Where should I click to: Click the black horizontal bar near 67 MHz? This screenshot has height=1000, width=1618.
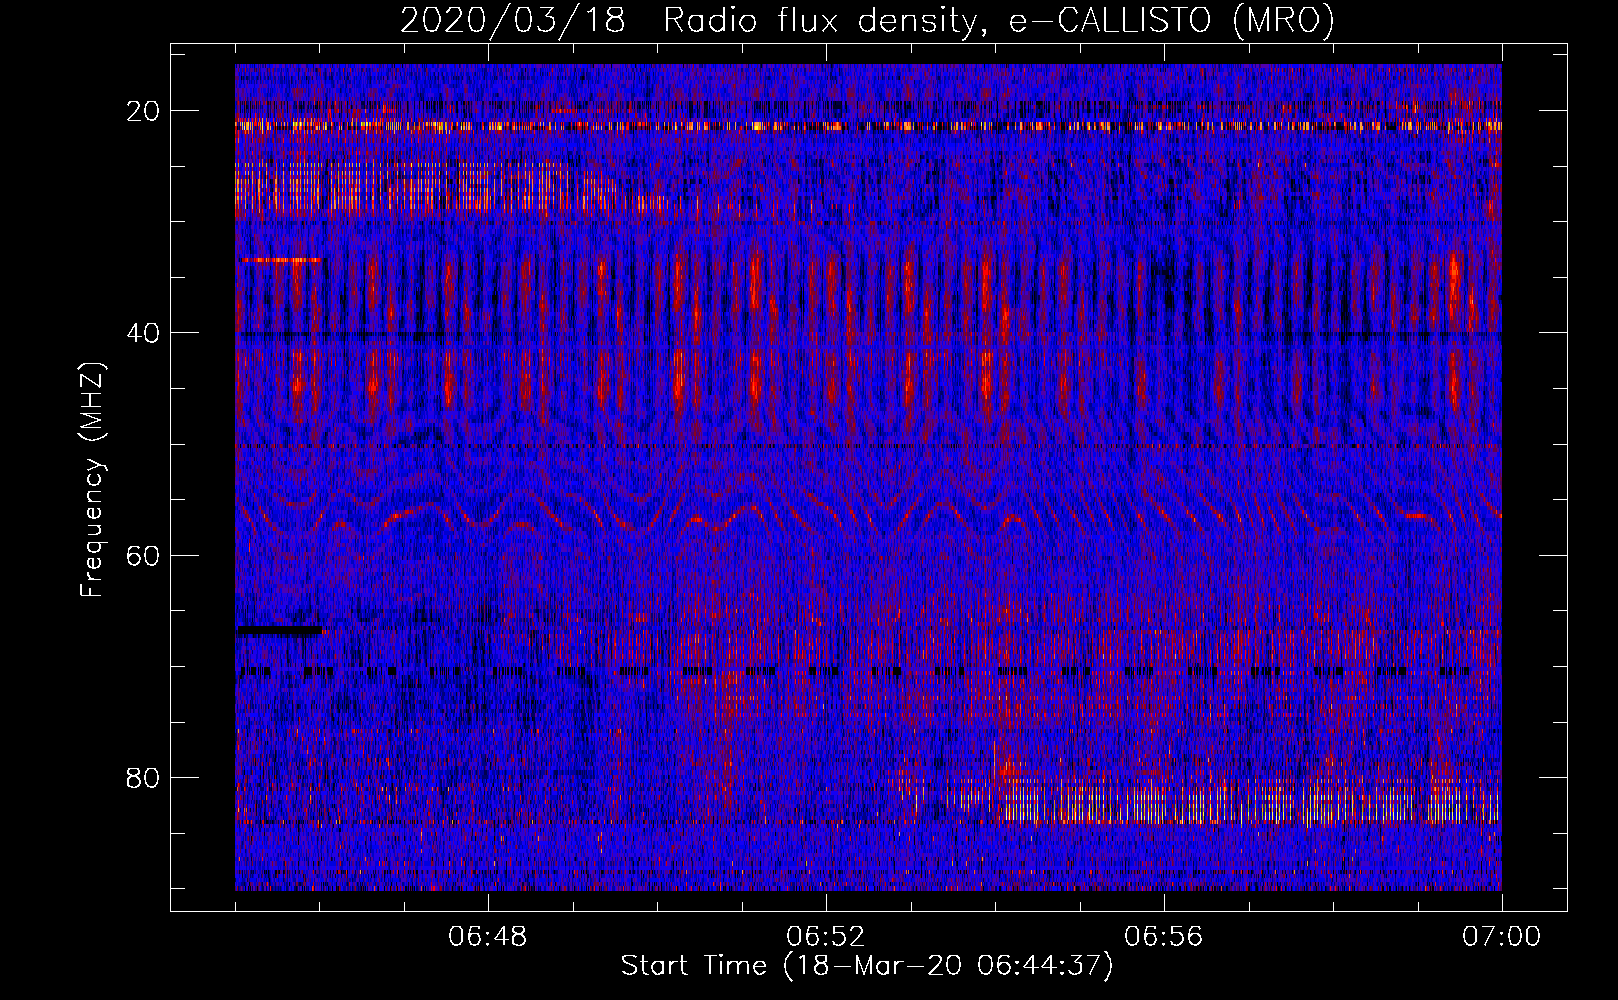[280, 631]
